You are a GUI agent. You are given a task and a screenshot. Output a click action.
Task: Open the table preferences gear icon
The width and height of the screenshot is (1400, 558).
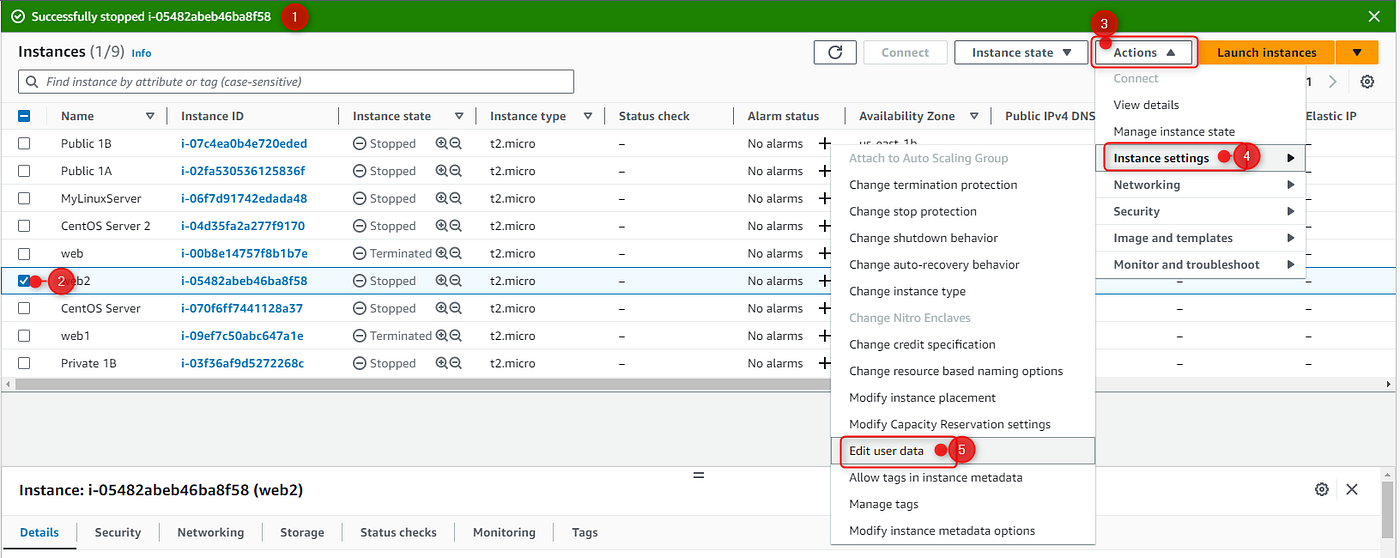pyautogui.click(x=1367, y=82)
